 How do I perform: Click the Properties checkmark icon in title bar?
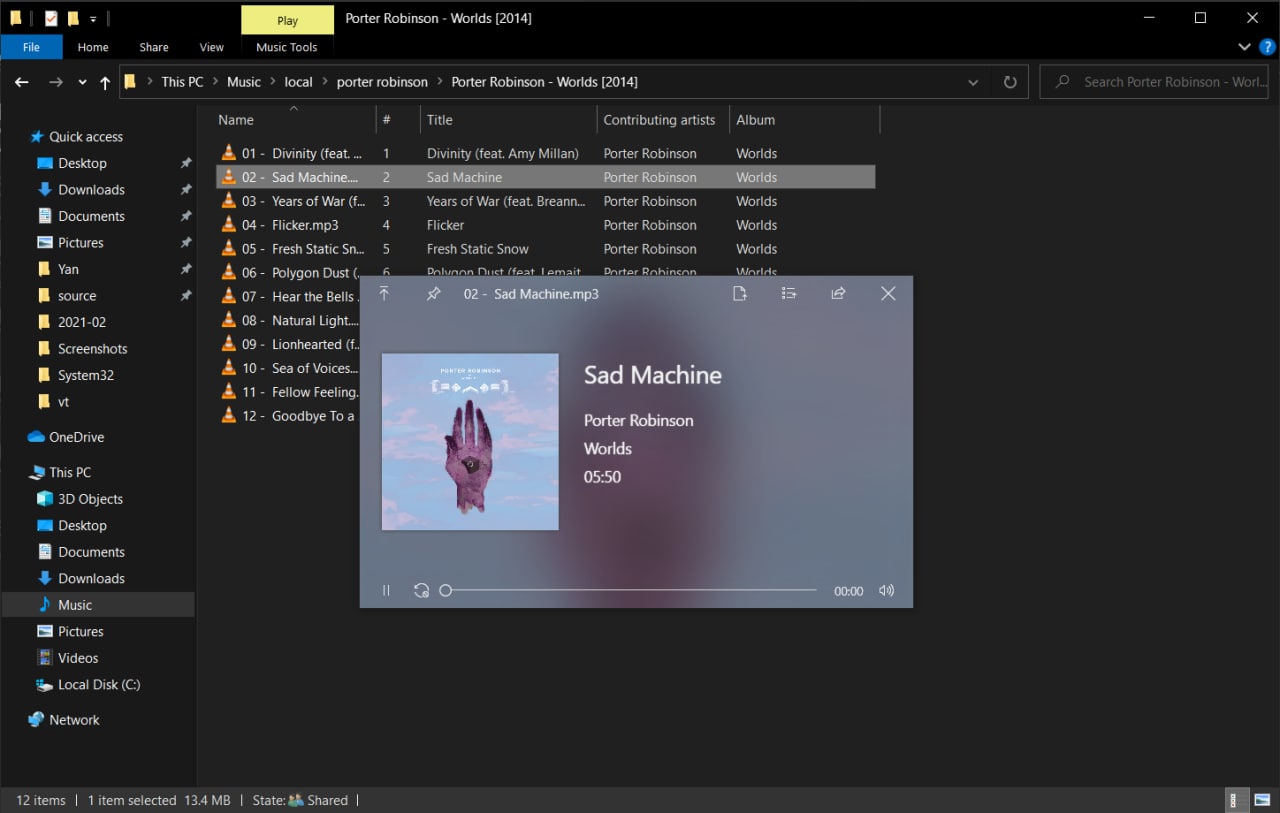51,18
